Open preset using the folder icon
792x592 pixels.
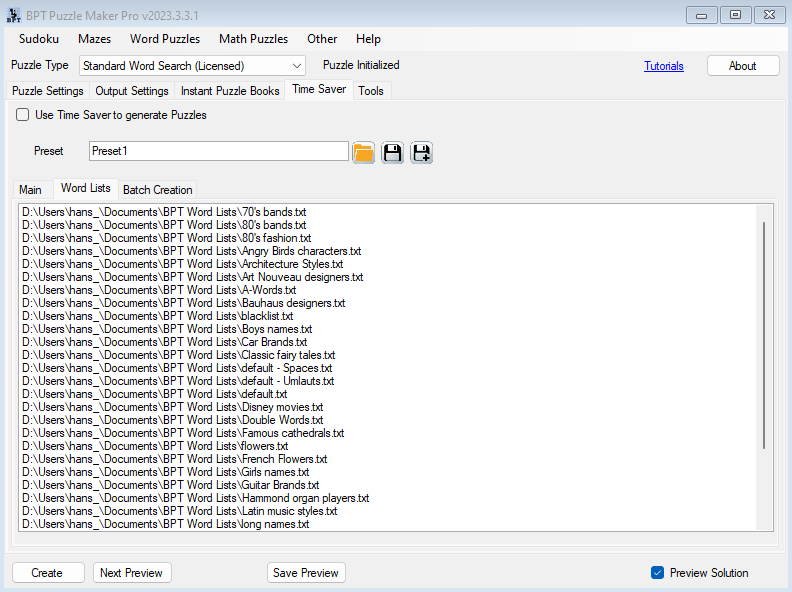click(x=363, y=152)
